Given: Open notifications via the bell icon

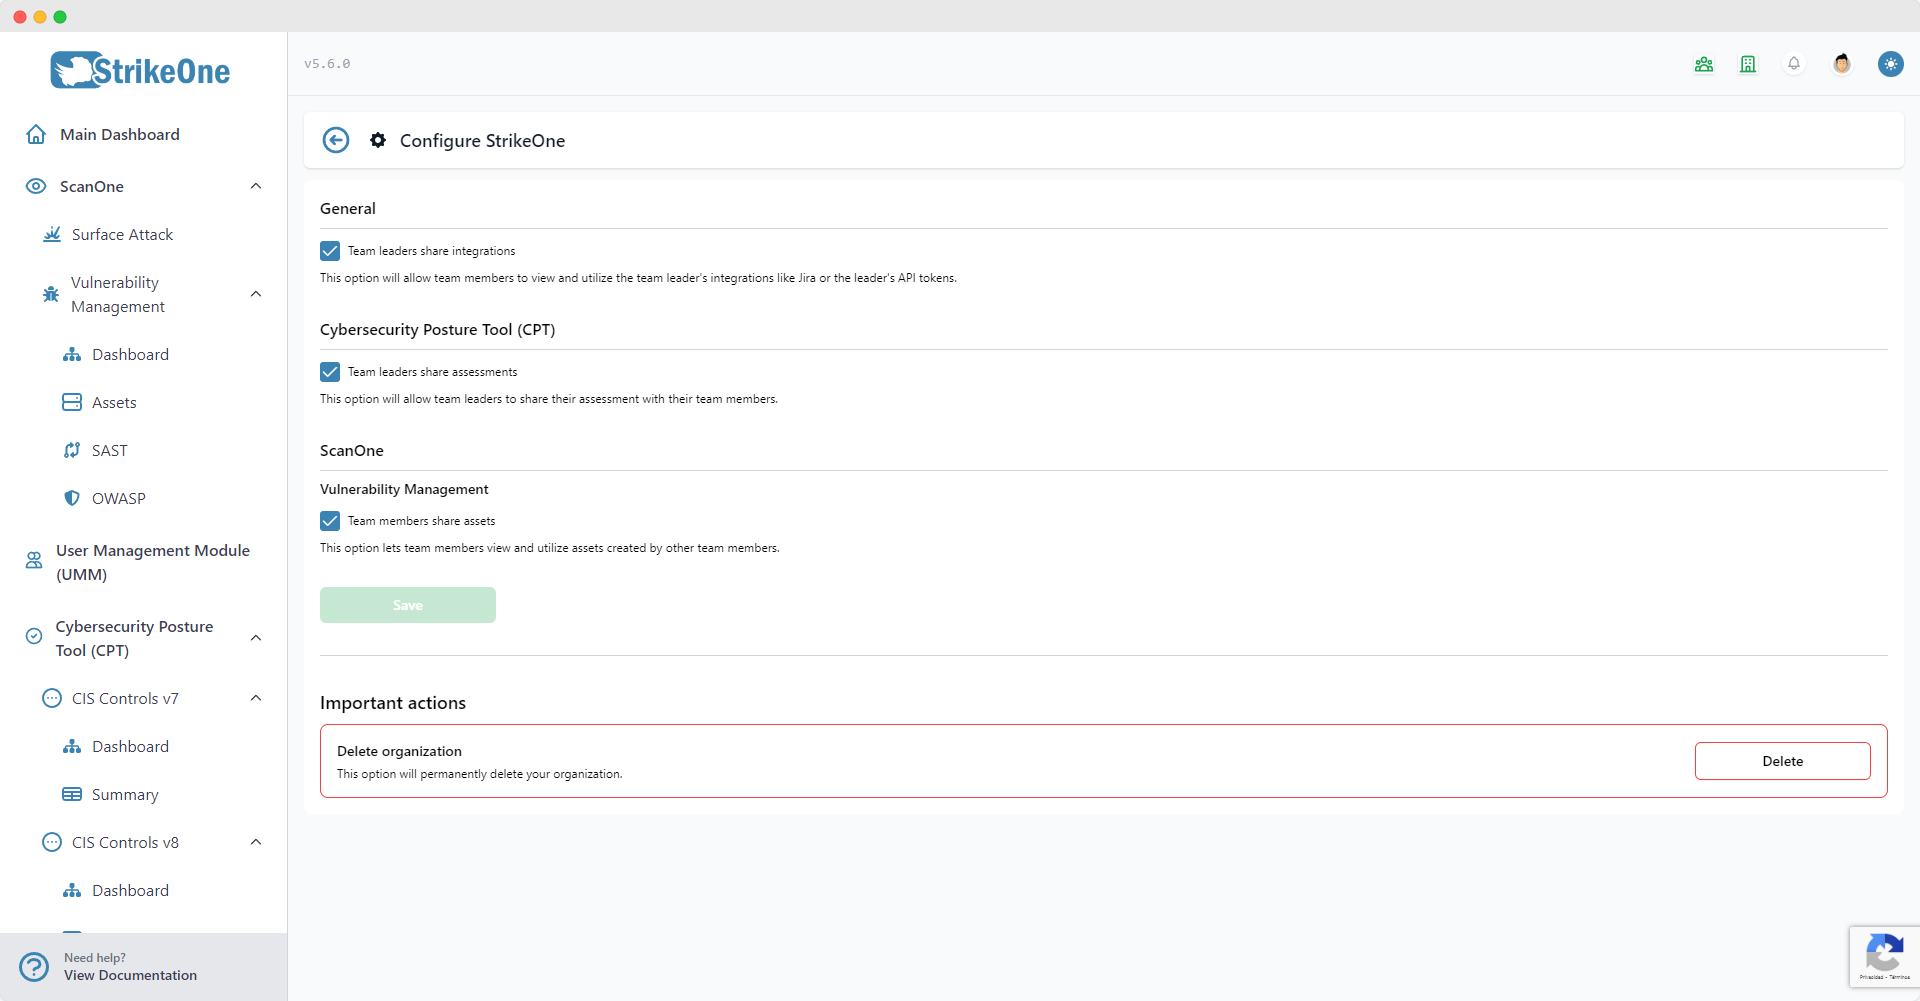Looking at the screenshot, I should (1793, 63).
